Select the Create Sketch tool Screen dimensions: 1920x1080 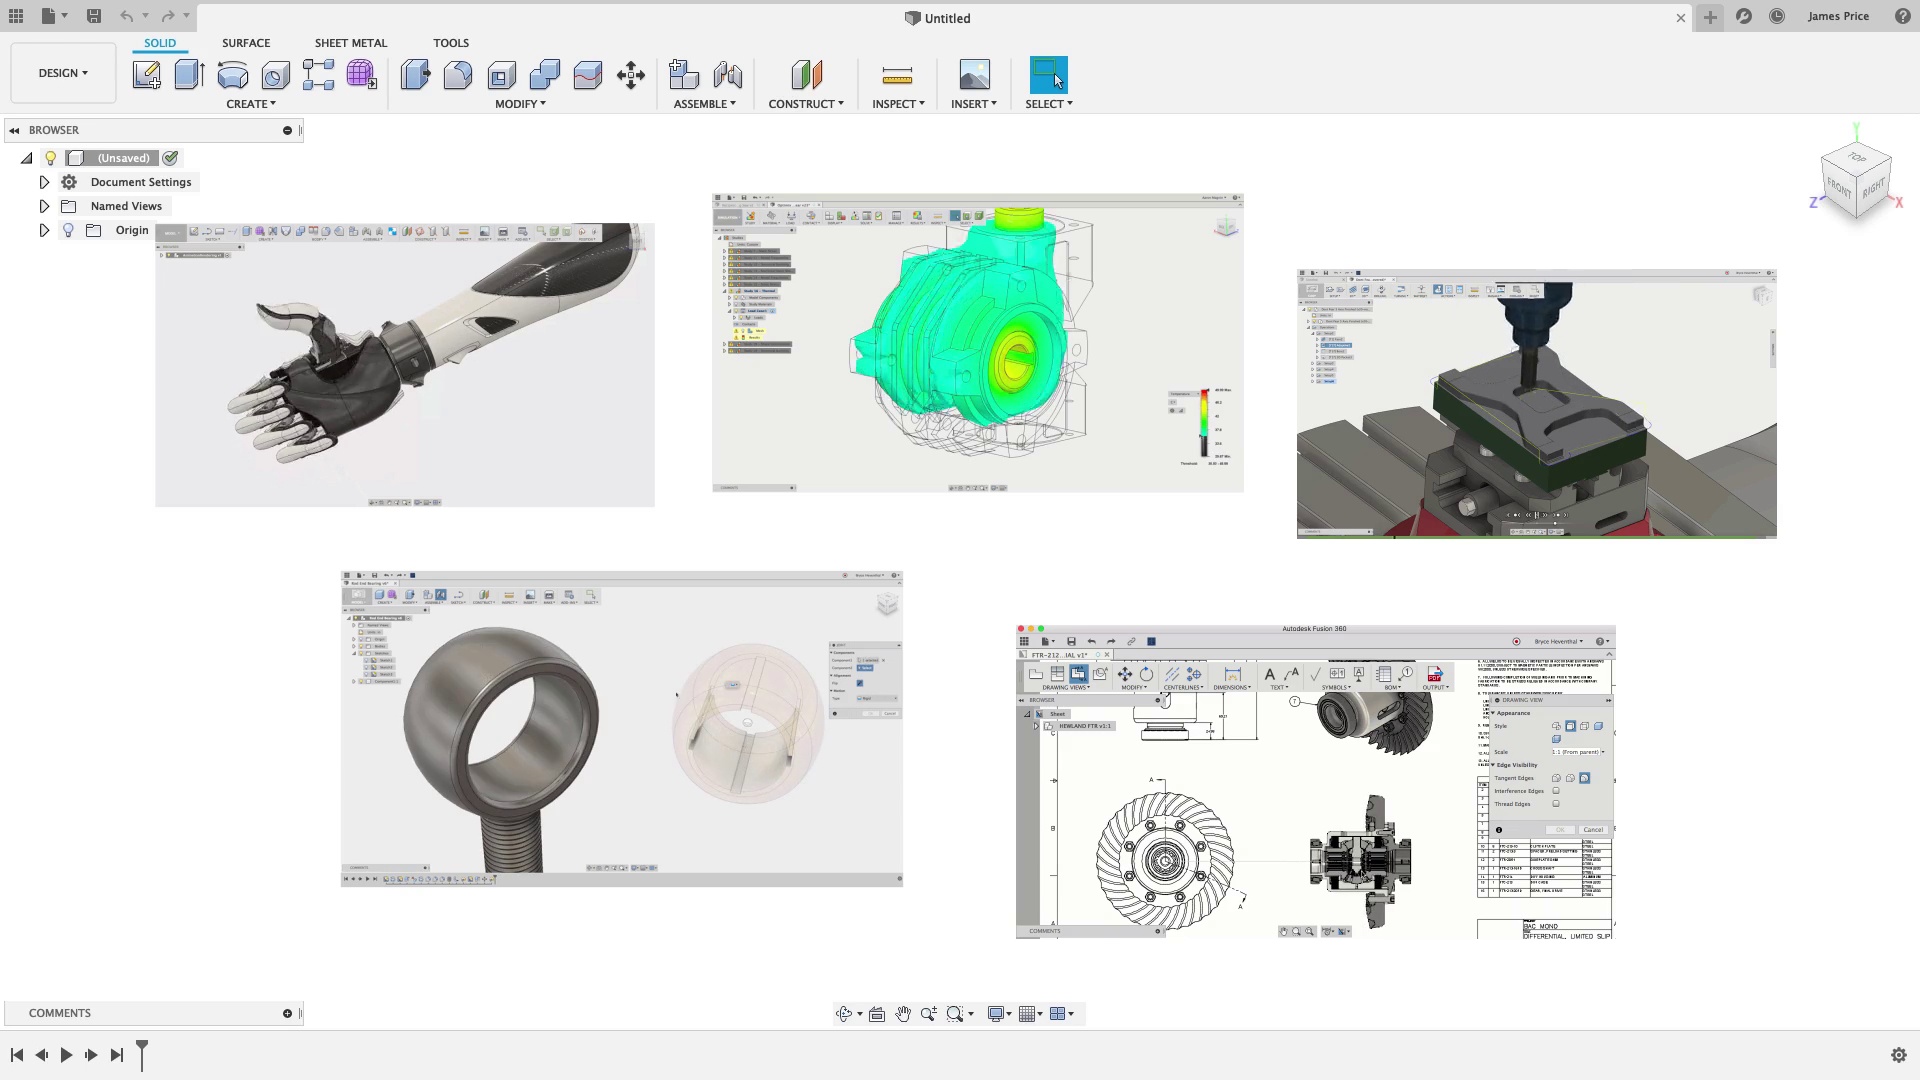tap(147, 75)
